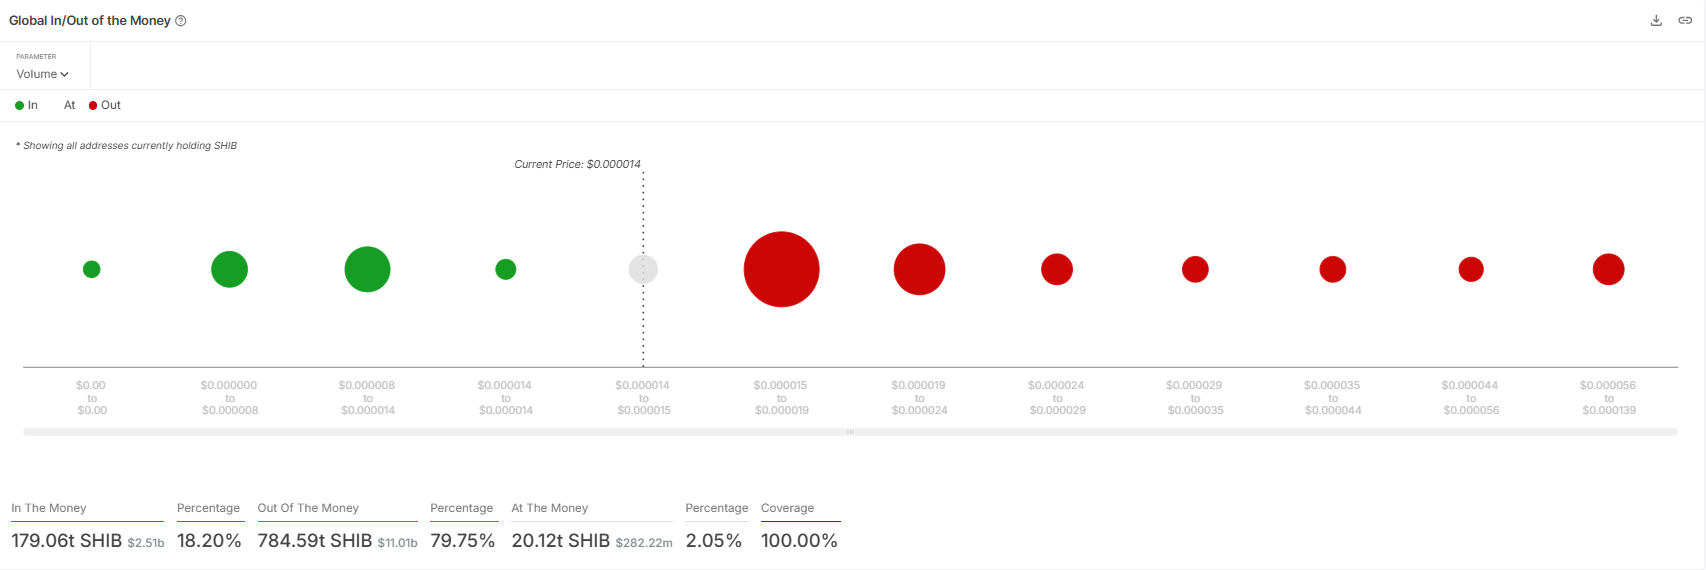The image size is (1706, 570).
Task: Open the Volume parameter dropdown
Action: tap(42, 74)
